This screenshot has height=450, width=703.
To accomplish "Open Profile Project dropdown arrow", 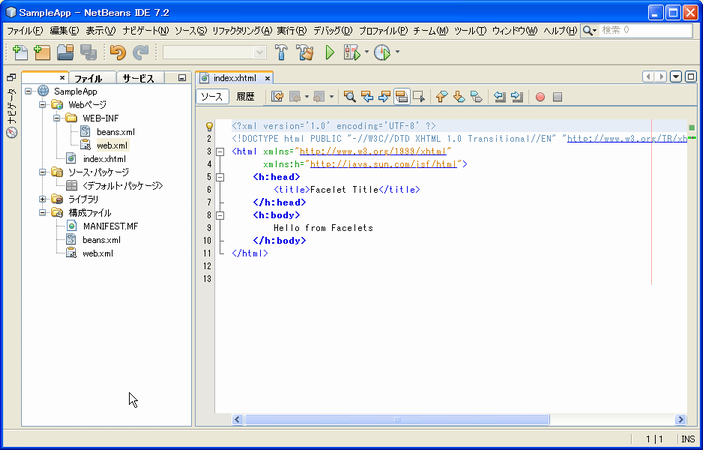I will coord(397,52).
